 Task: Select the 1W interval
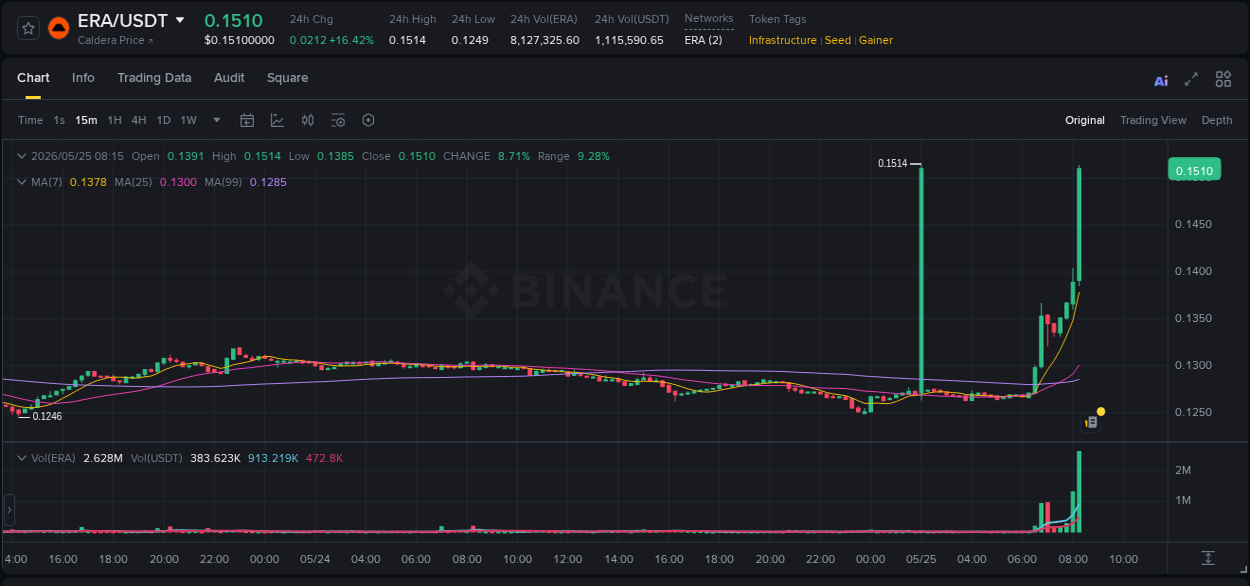[x=188, y=120]
